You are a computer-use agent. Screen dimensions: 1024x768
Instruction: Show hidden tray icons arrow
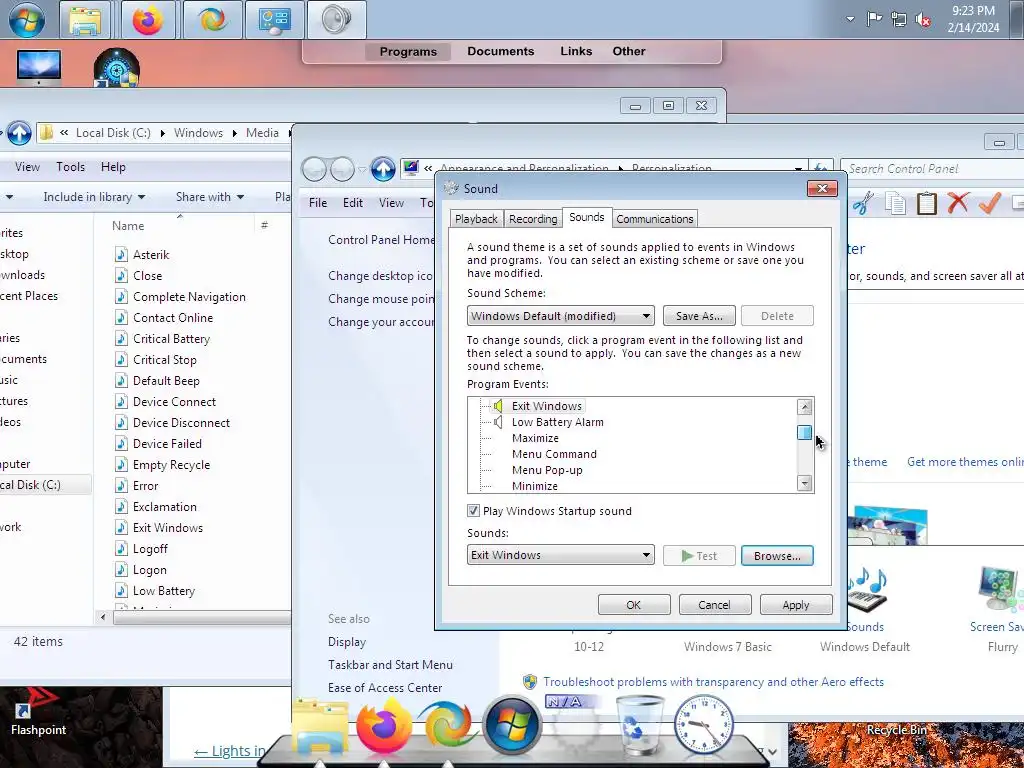pyautogui.click(x=850, y=19)
